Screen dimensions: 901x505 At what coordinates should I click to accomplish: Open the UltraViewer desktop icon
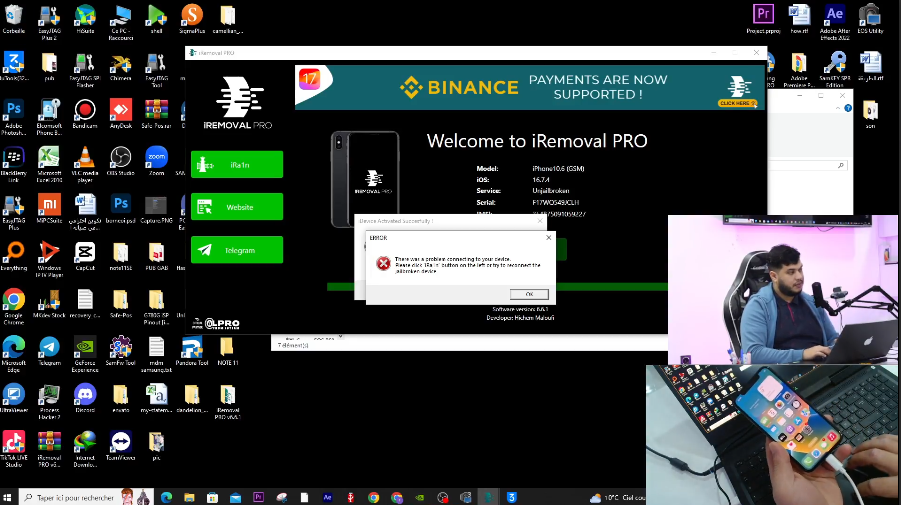(x=13, y=398)
